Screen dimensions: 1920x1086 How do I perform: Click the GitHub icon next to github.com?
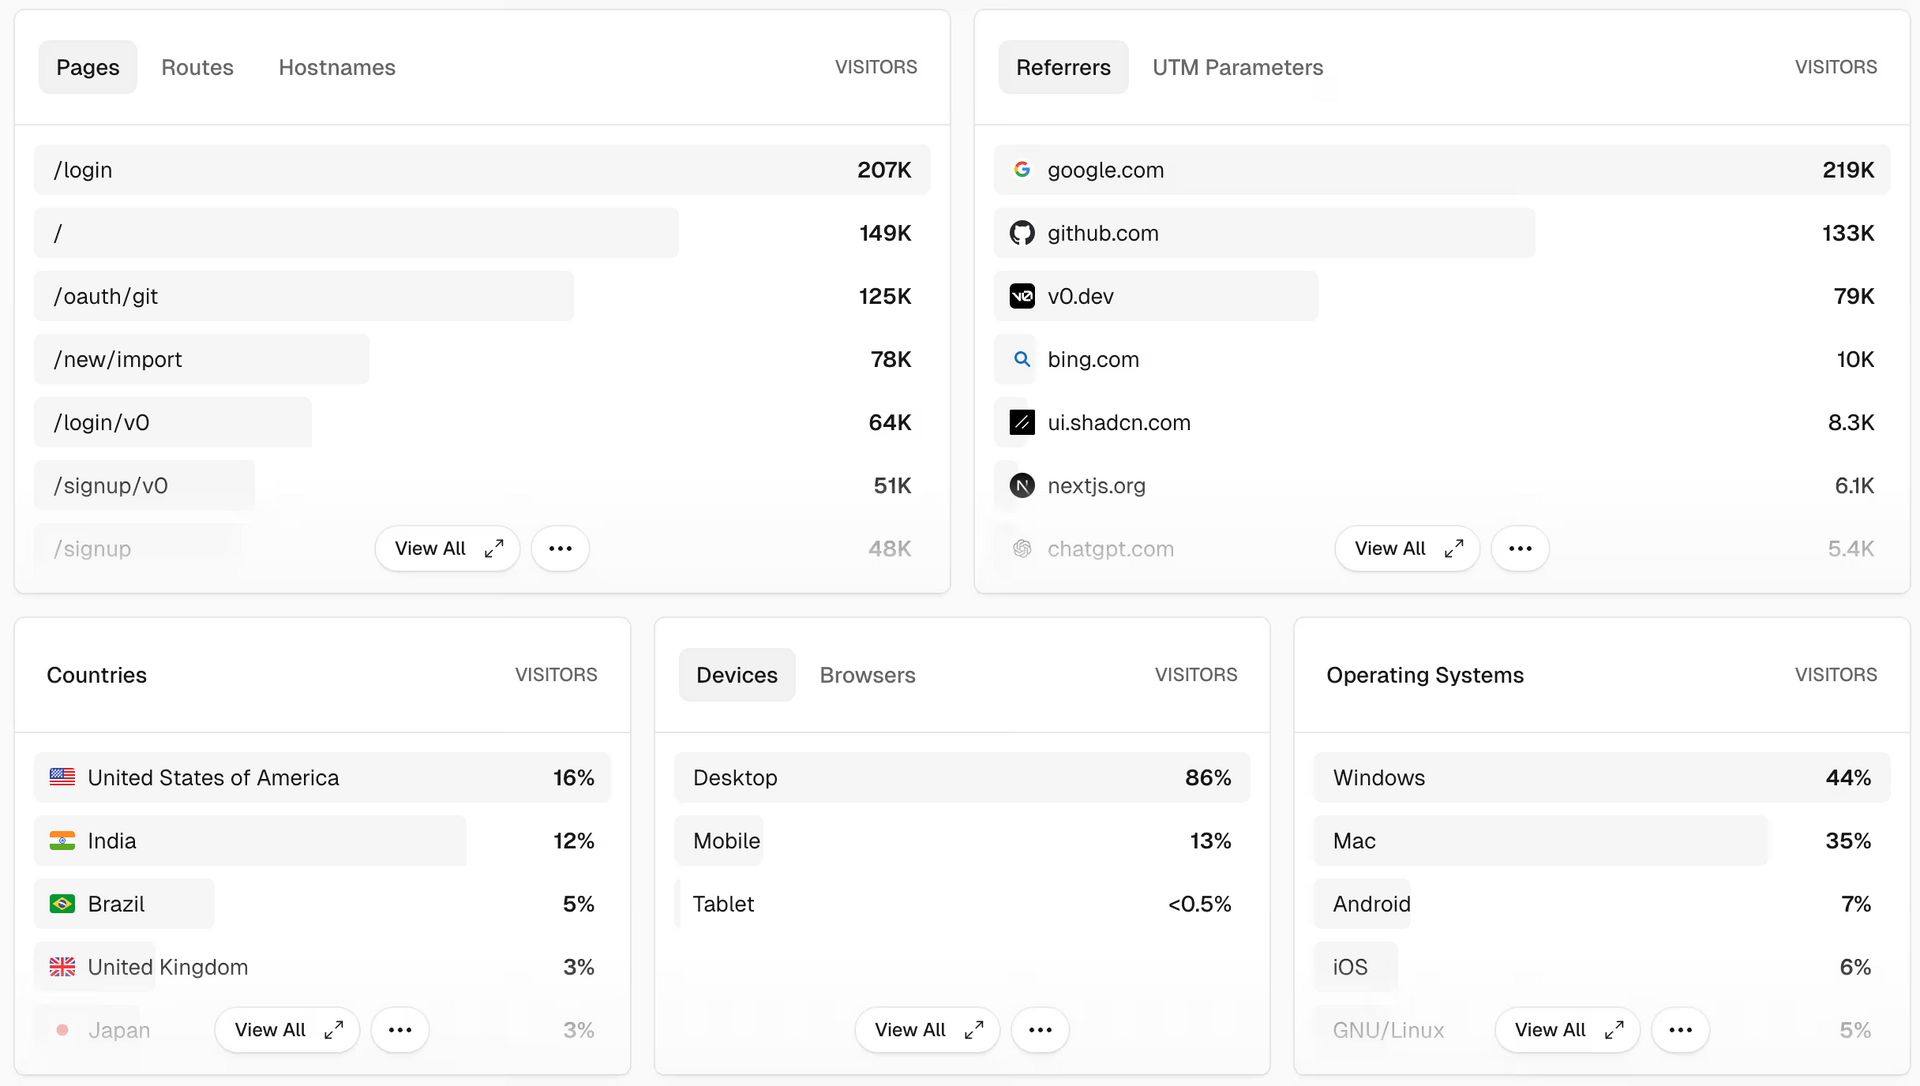1021,232
